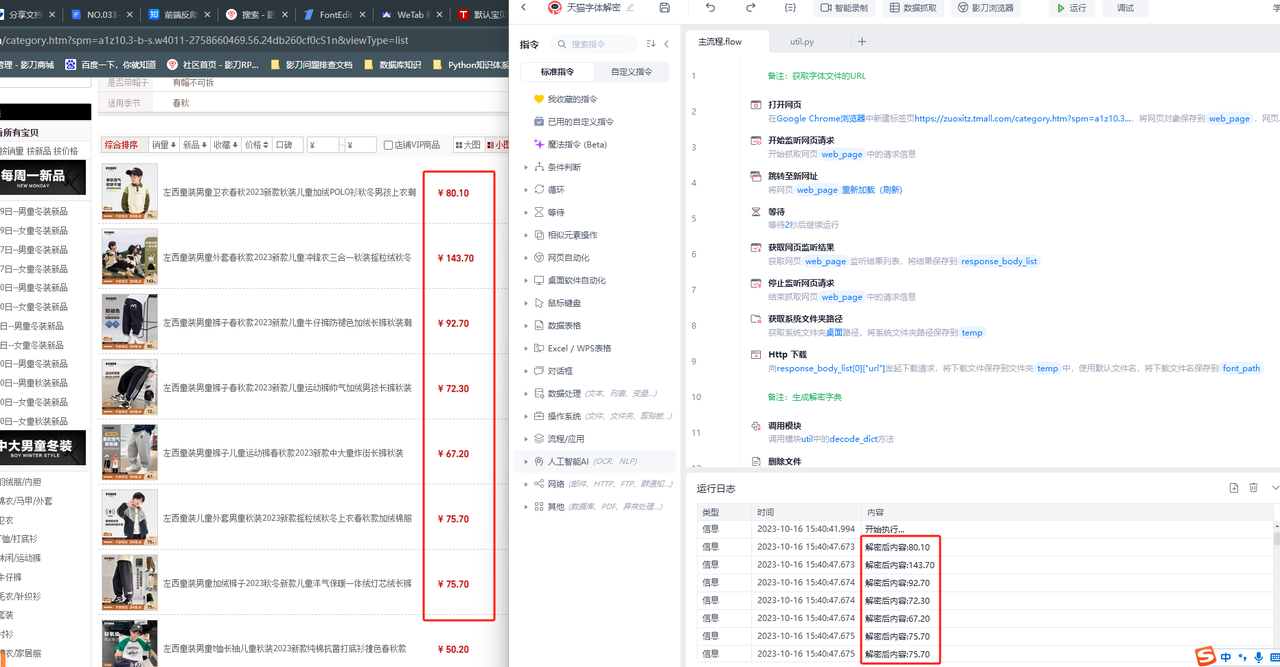This screenshot has height=667, width=1280.
Task: Expand the 网页自动化 instruction group
Action: pos(527,257)
